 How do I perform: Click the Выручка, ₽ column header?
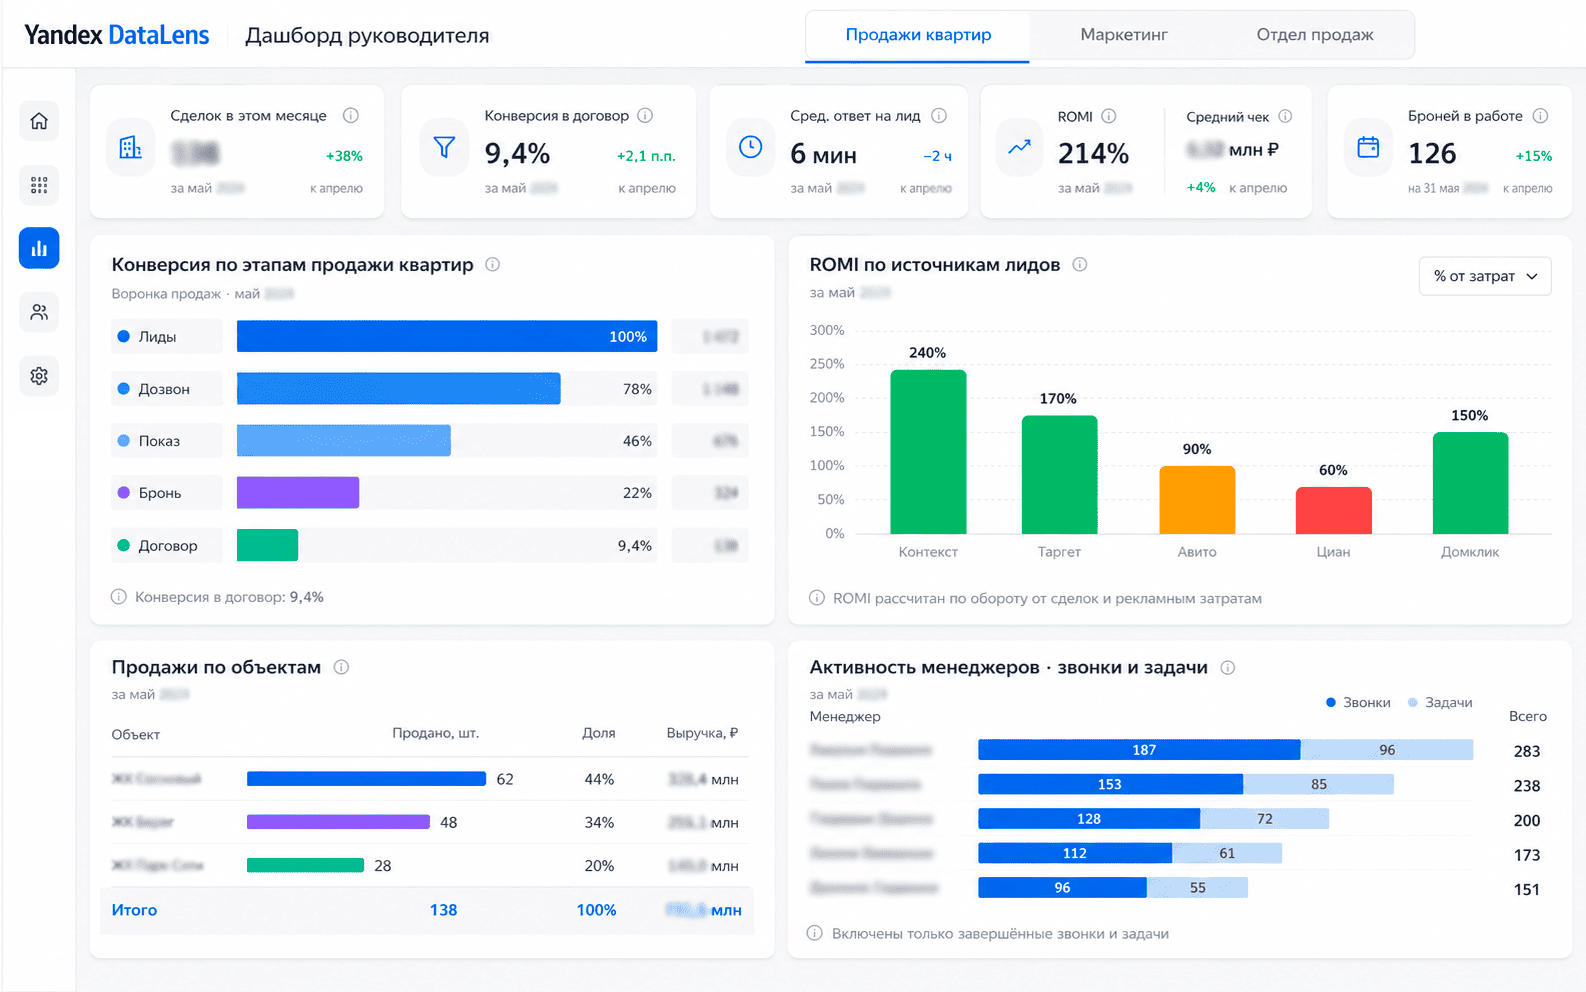(x=702, y=733)
